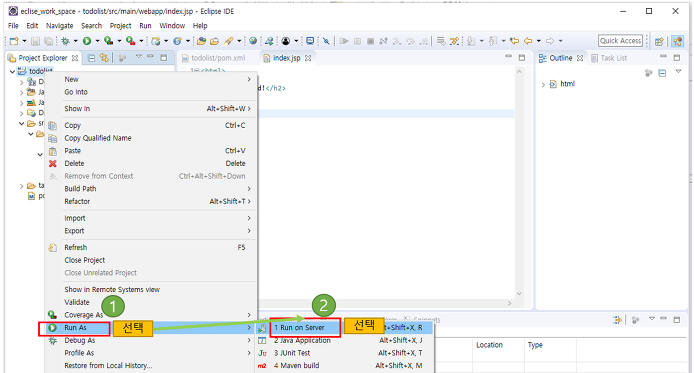Click Build Path menu entry

[x=150, y=189]
